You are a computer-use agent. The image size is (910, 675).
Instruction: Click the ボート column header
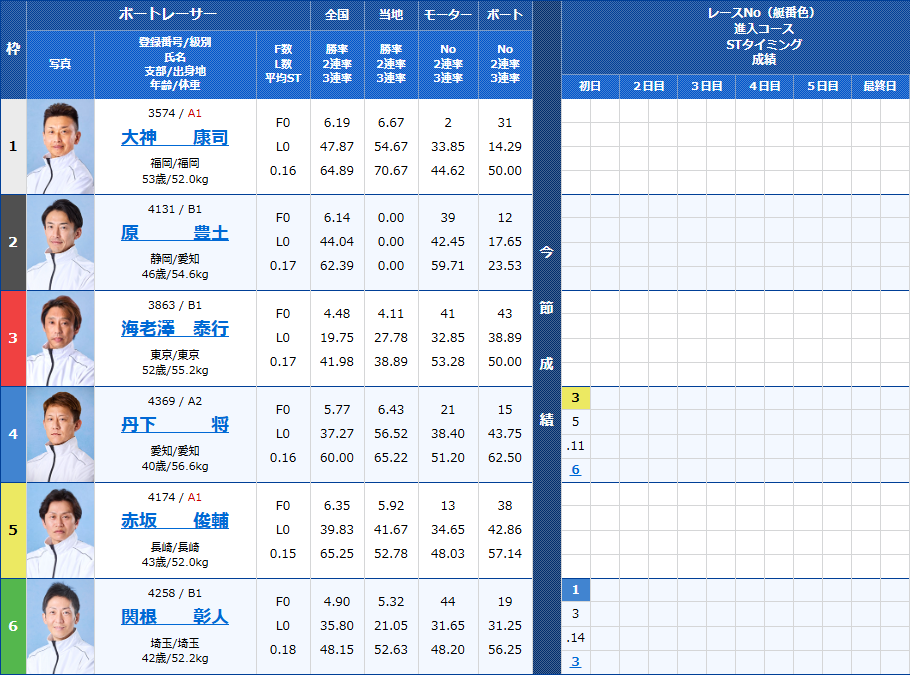[505, 15]
